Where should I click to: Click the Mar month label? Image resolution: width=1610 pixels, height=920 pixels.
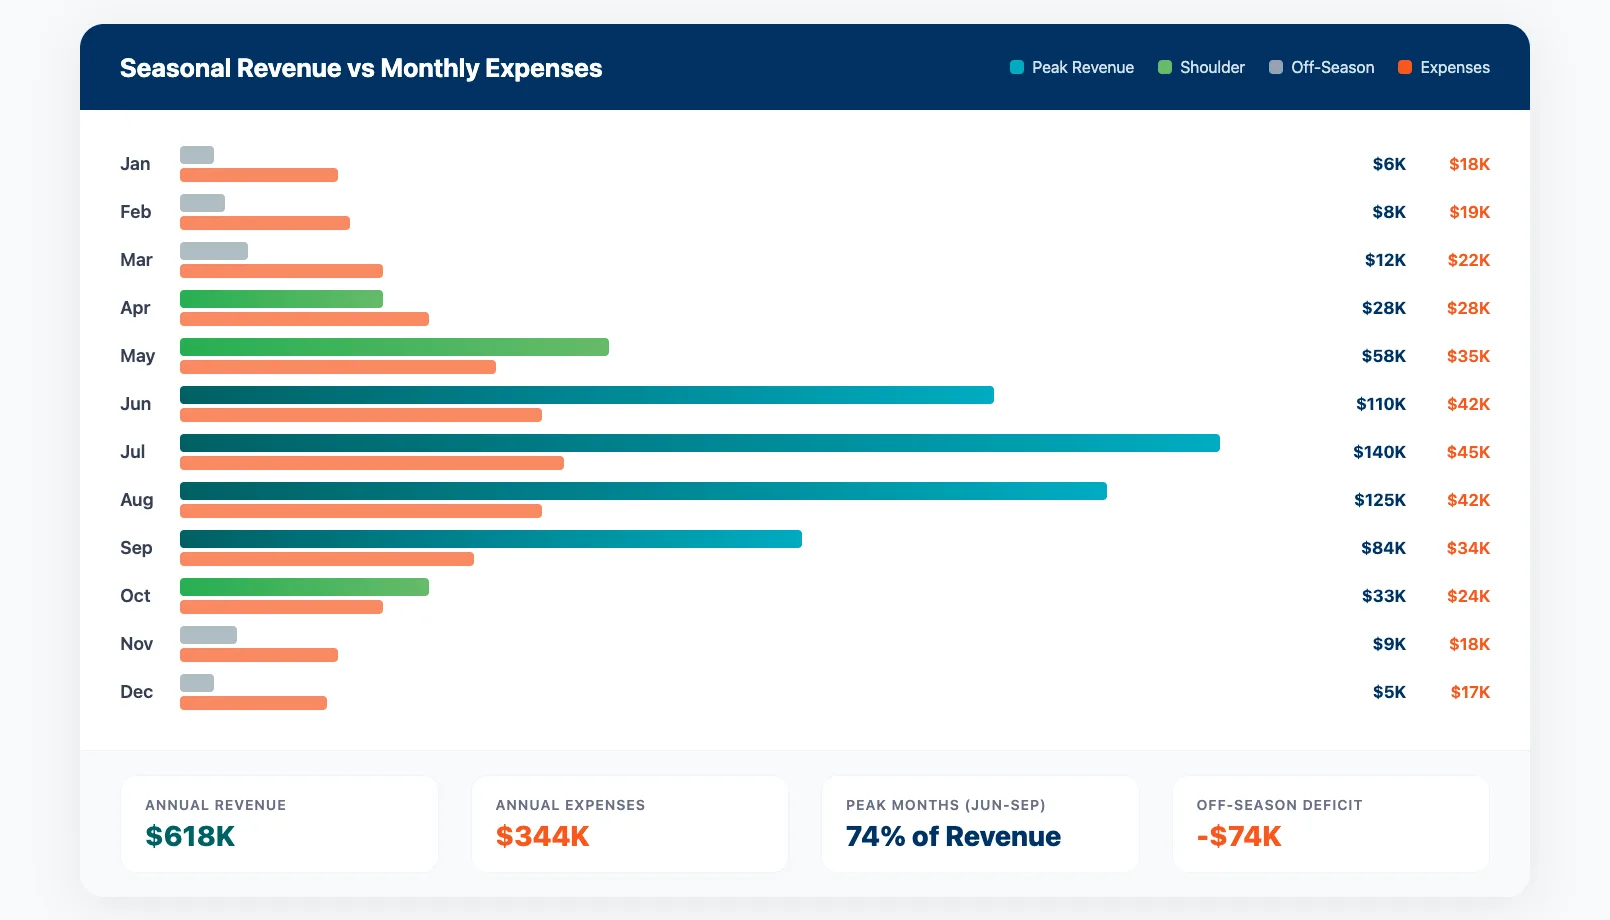tap(136, 260)
